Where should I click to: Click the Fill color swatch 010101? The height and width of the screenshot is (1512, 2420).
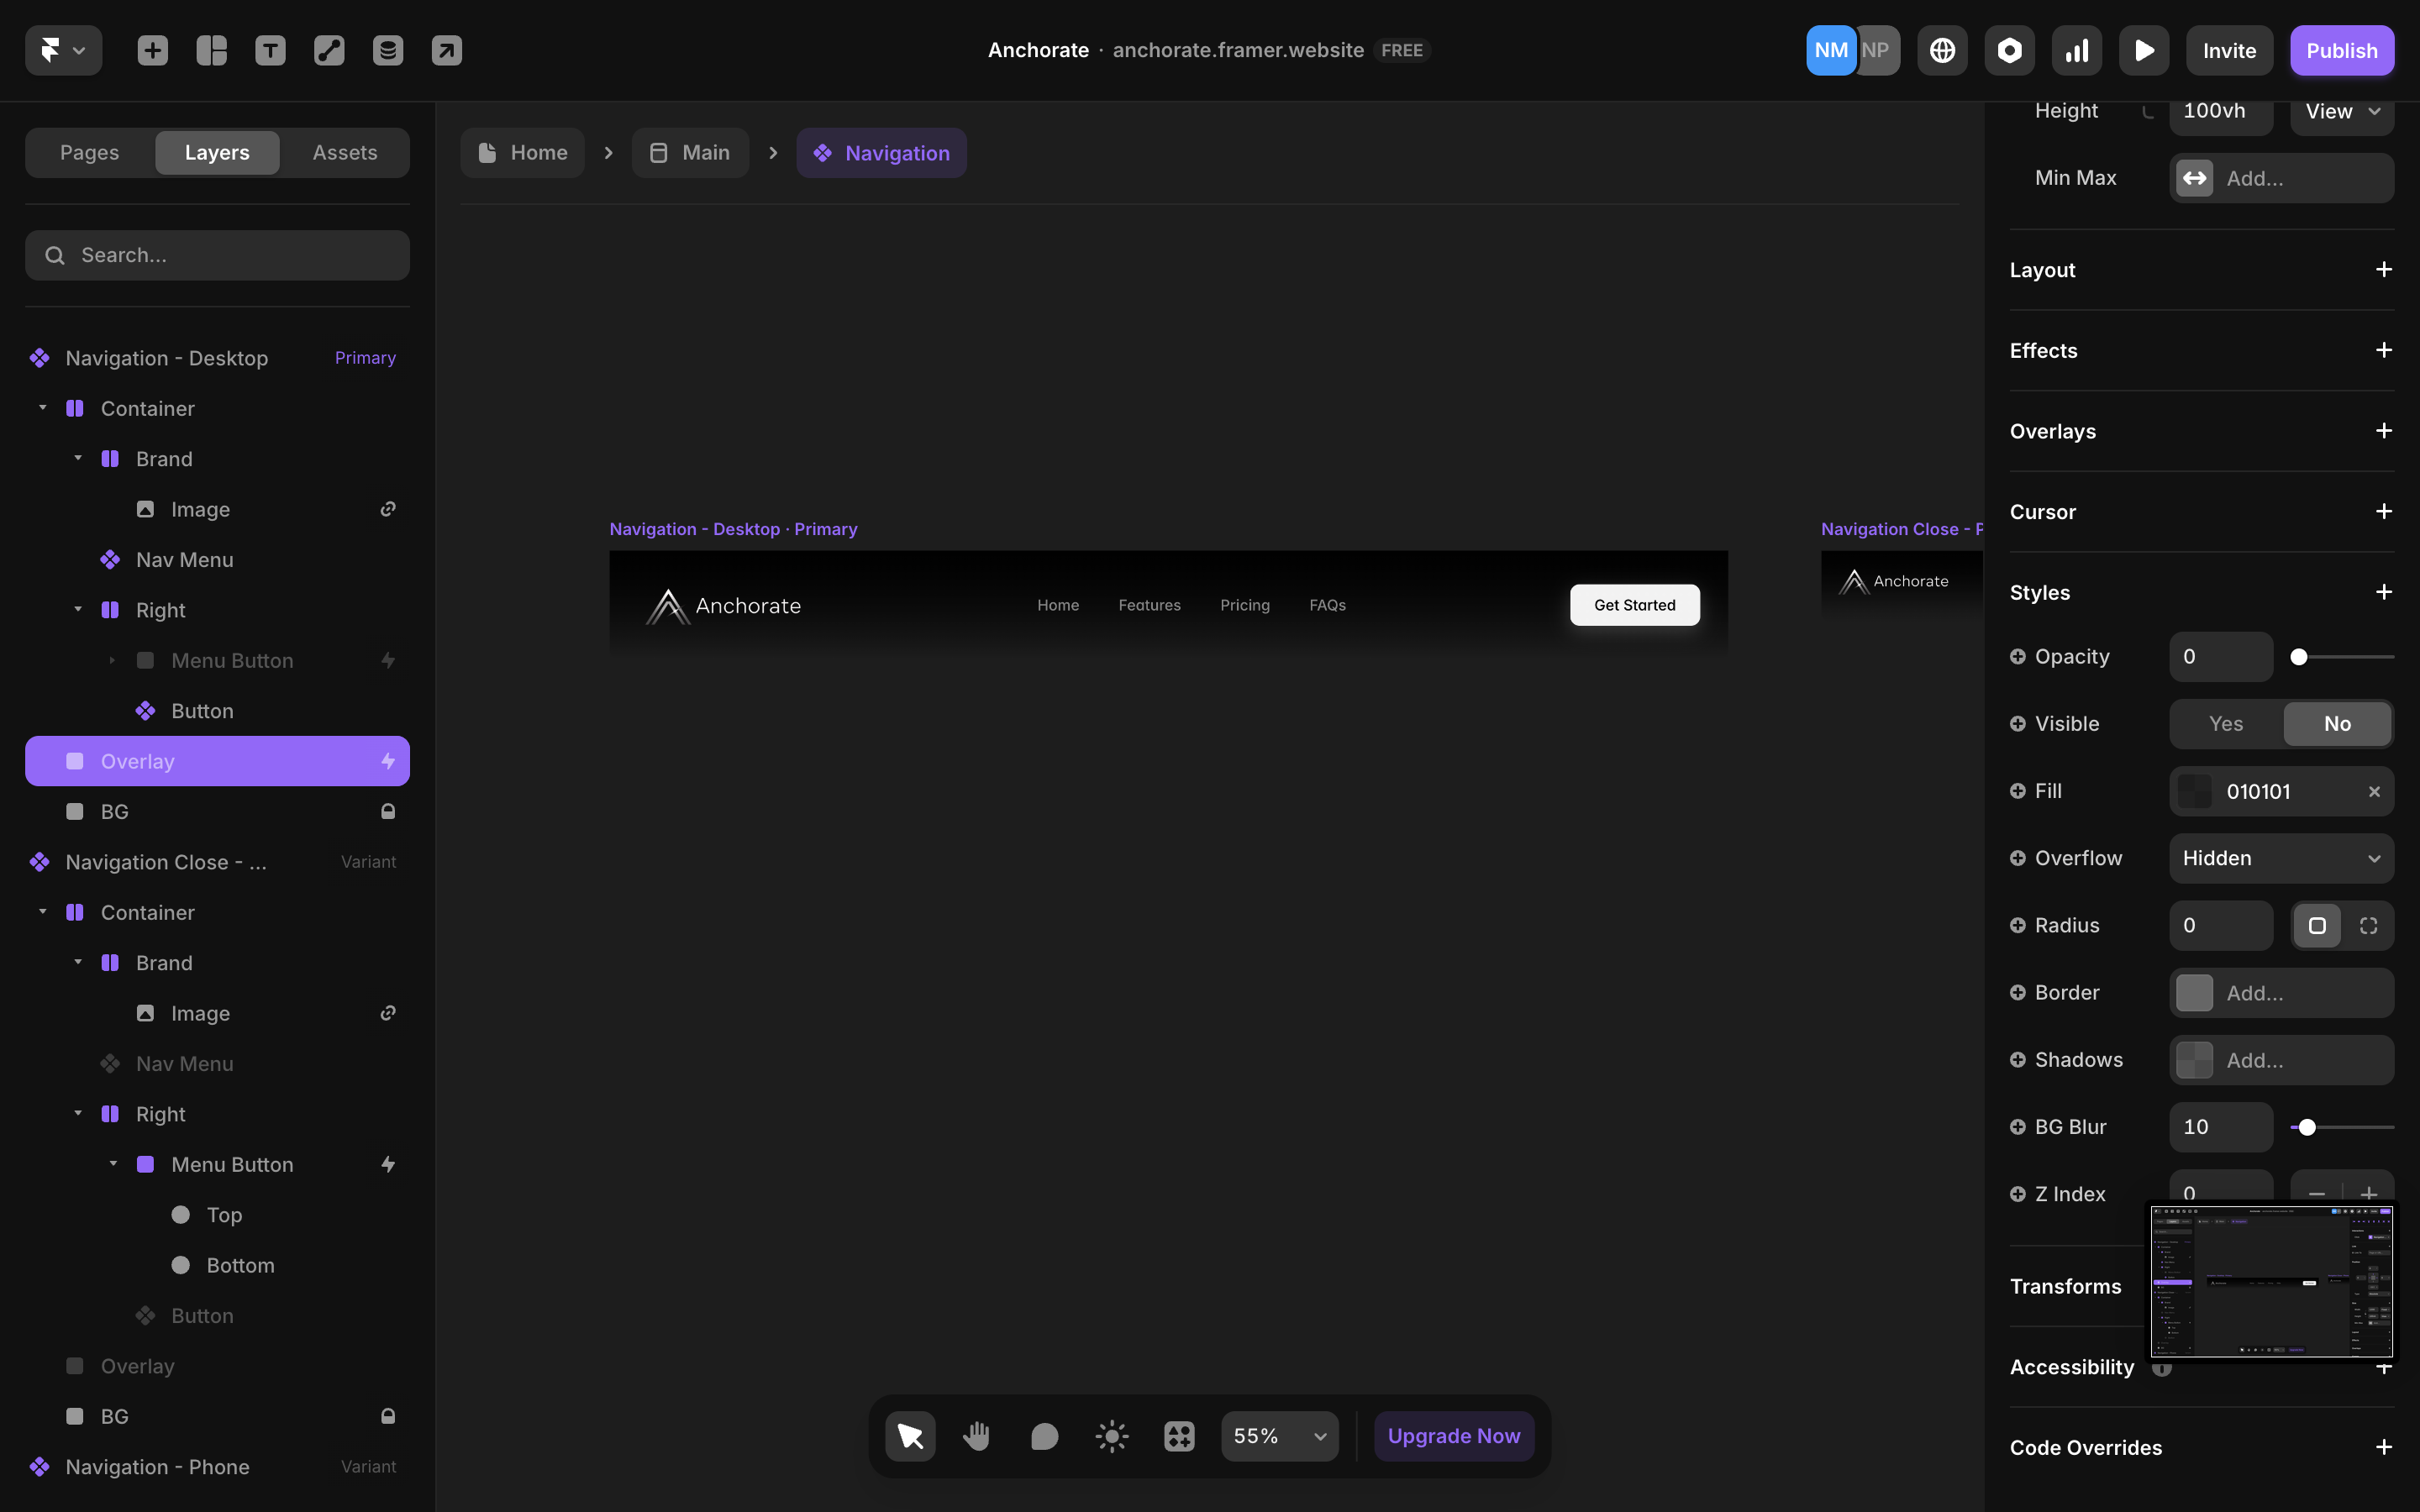pos(2195,791)
